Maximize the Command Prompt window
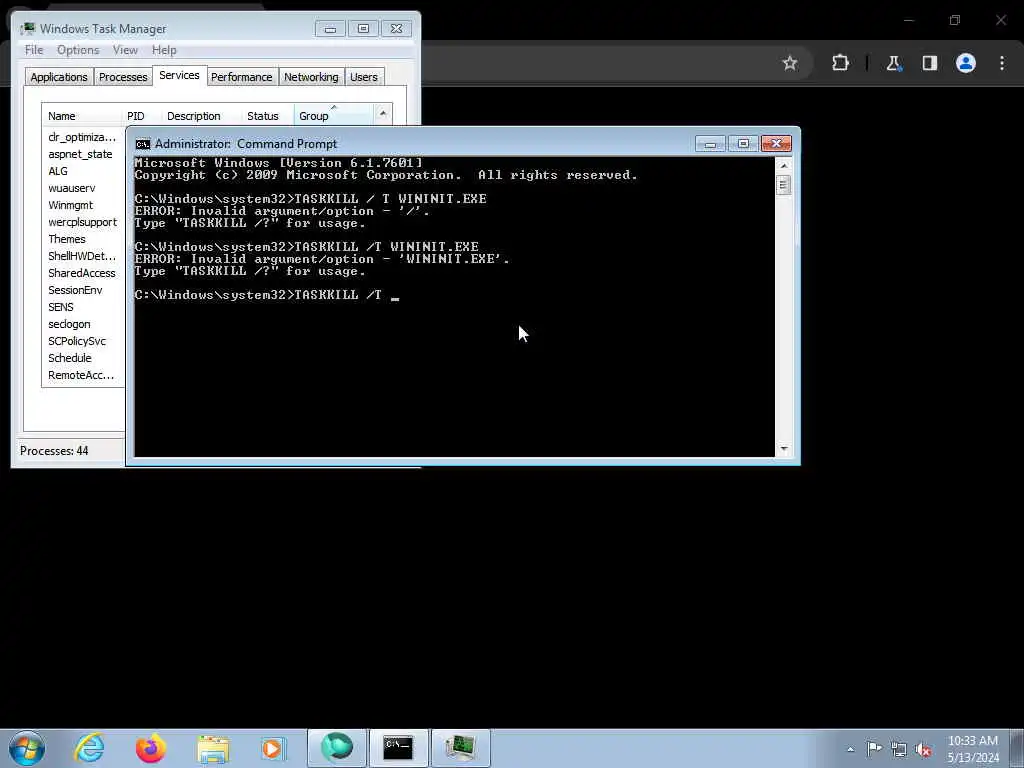 point(743,144)
